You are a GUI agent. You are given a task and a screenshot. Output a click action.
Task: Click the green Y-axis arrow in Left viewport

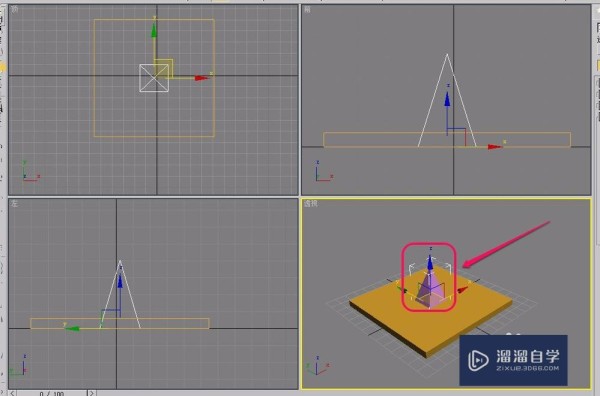(x=72, y=328)
